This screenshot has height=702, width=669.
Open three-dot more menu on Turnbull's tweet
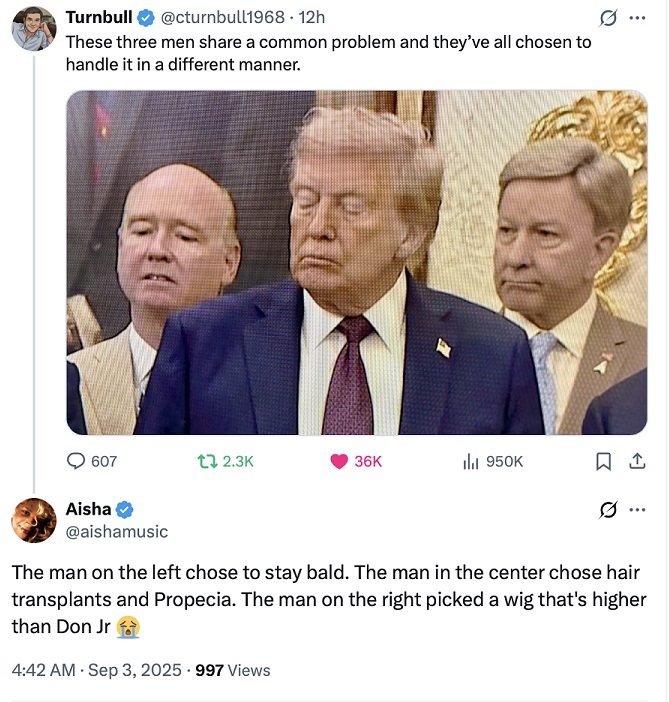click(x=637, y=18)
